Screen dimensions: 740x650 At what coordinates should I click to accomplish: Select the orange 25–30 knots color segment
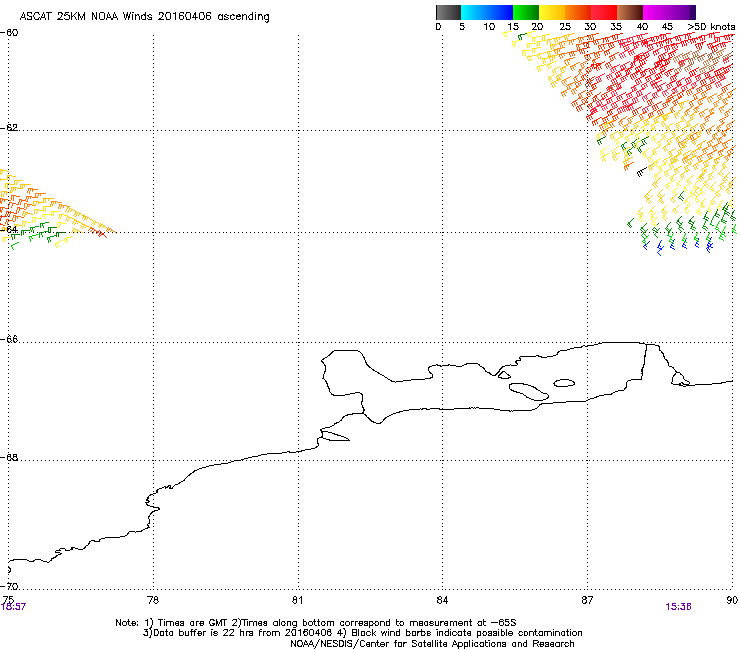[x=578, y=12]
